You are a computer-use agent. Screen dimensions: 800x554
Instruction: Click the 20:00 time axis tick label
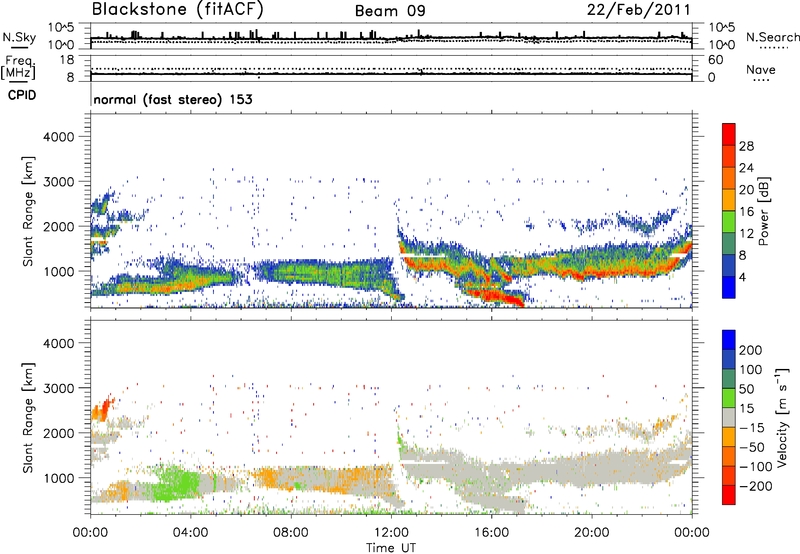[x=592, y=533]
